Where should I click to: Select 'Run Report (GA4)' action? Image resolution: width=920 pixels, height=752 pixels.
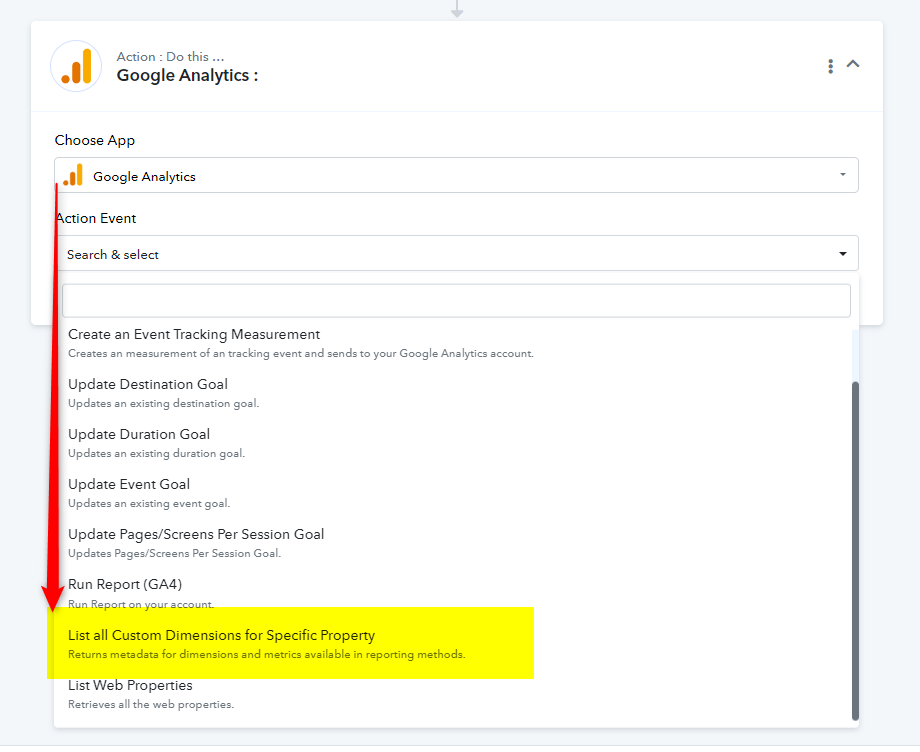click(125, 585)
